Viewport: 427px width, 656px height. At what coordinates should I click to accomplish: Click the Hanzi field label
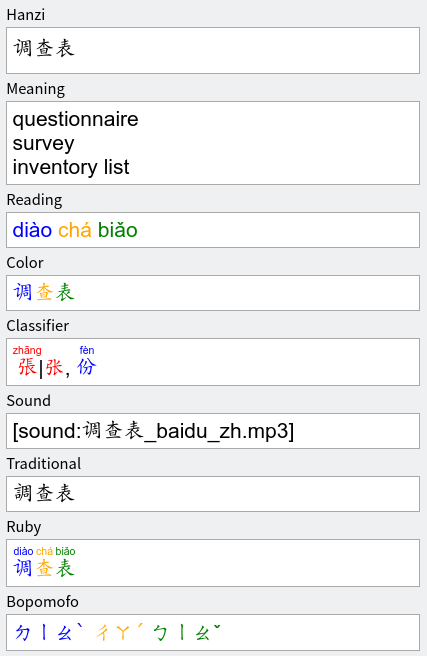click(26, 15)
